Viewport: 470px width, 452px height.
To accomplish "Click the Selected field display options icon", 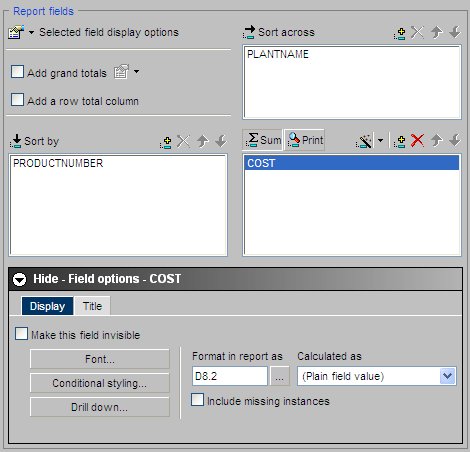I will pyautogui.click(x=16, y=32).
